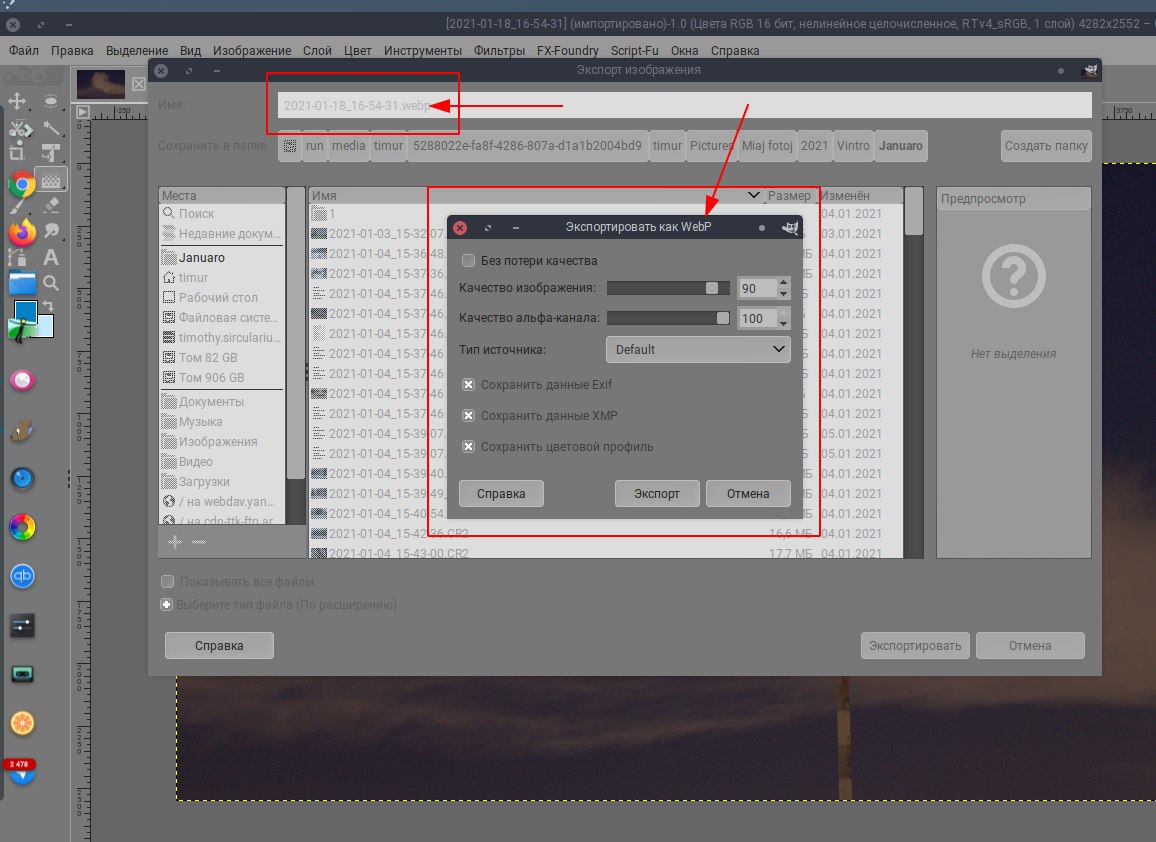Click the sort arrow in Имя column header
1156x842 pixels.
753,195
